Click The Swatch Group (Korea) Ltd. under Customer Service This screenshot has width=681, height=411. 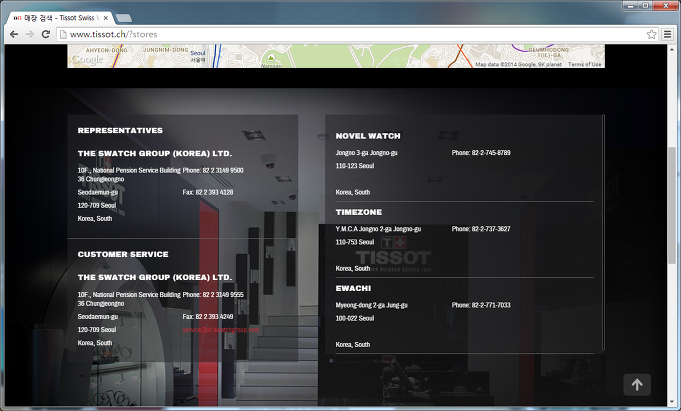[x=155, y=277]
